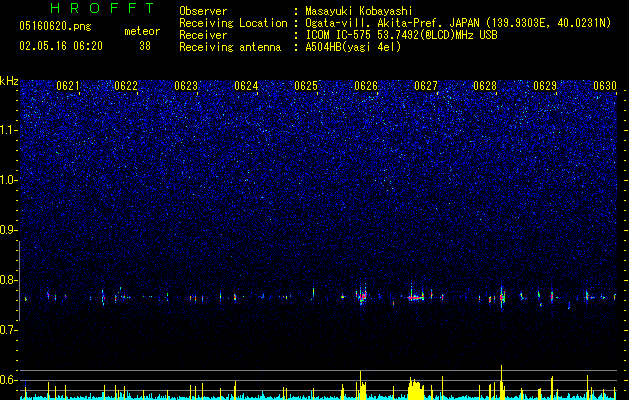Click the antenna text A504HB(yagi 4el)
Screen dimensions: 629x400
pos(353,47)
